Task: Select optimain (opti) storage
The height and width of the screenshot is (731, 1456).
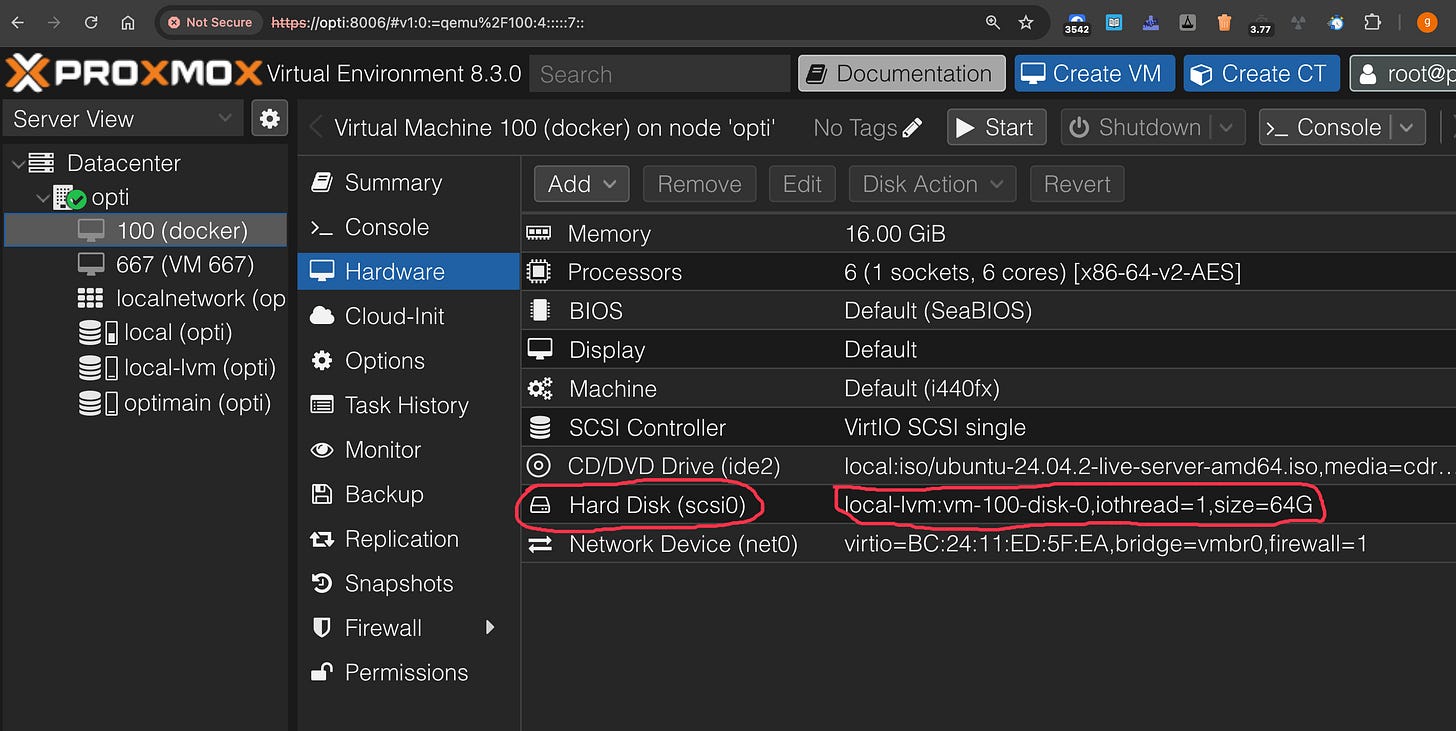Action: [145, 403]
